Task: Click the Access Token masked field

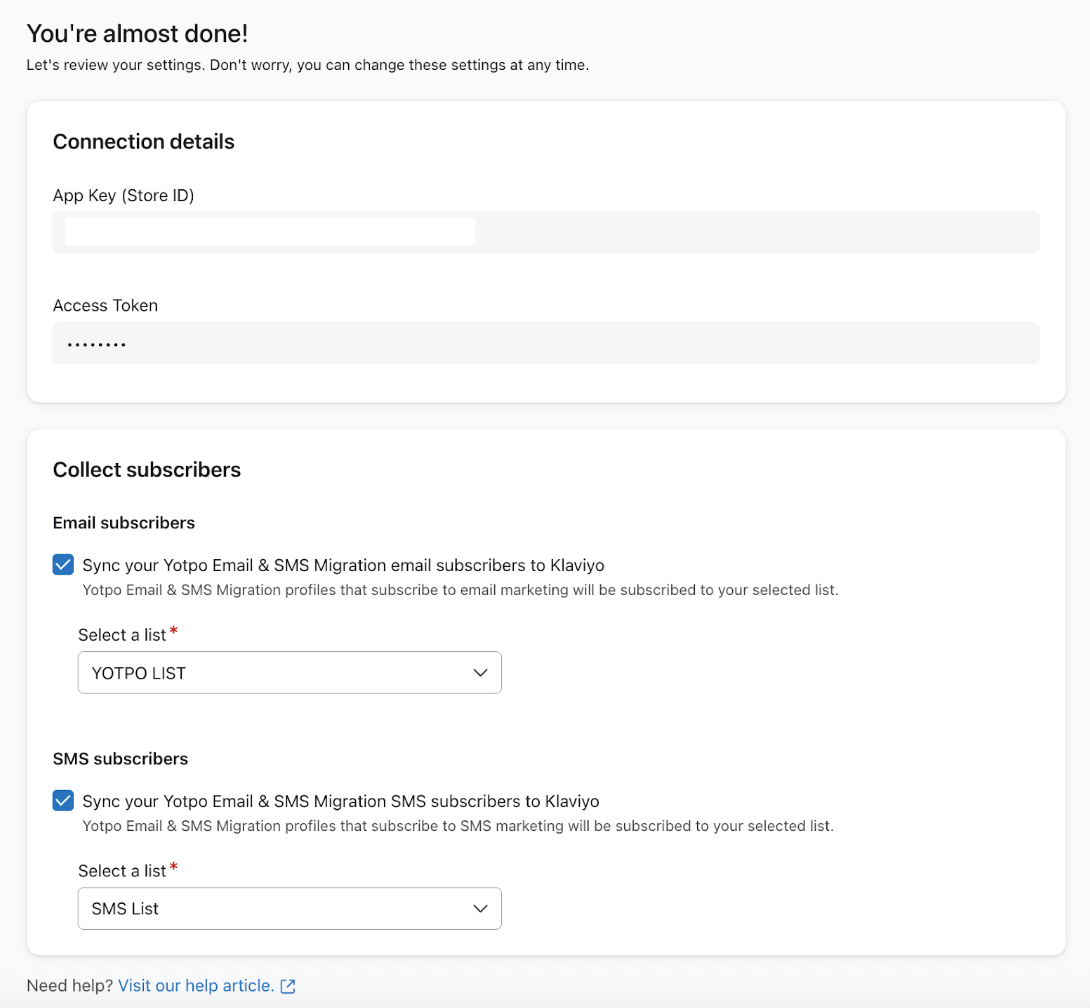Action: (545, 343)
